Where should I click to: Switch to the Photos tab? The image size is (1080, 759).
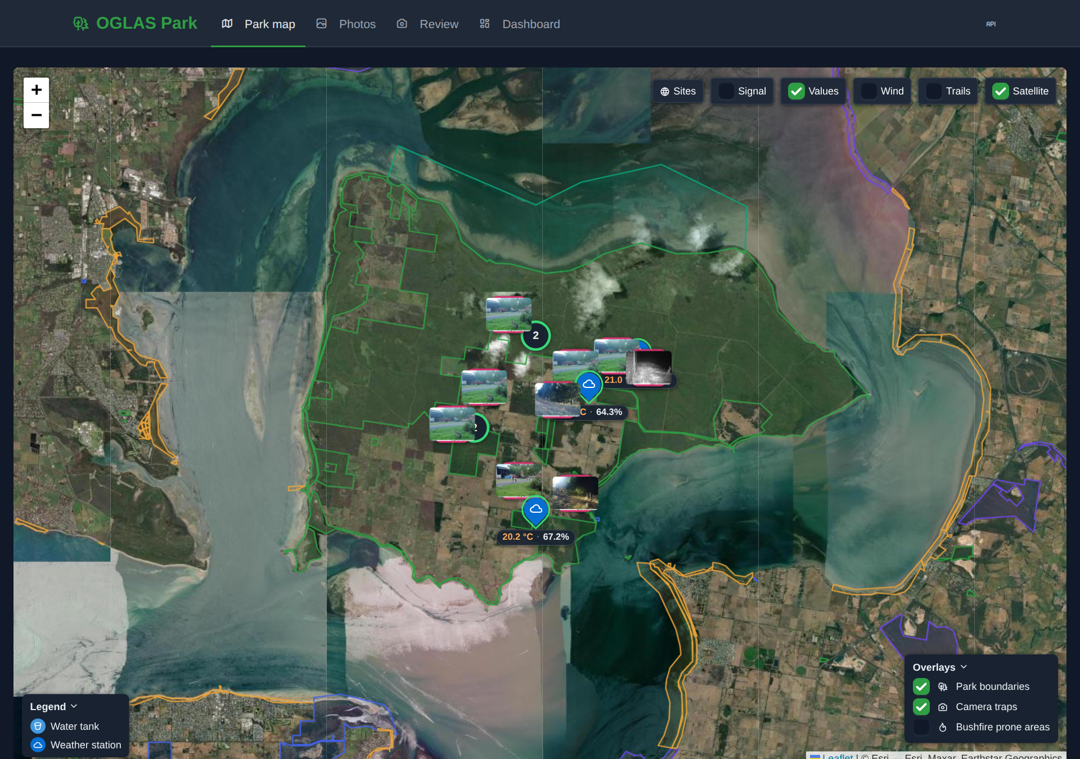pyautogui.click(x=346, y=24)
